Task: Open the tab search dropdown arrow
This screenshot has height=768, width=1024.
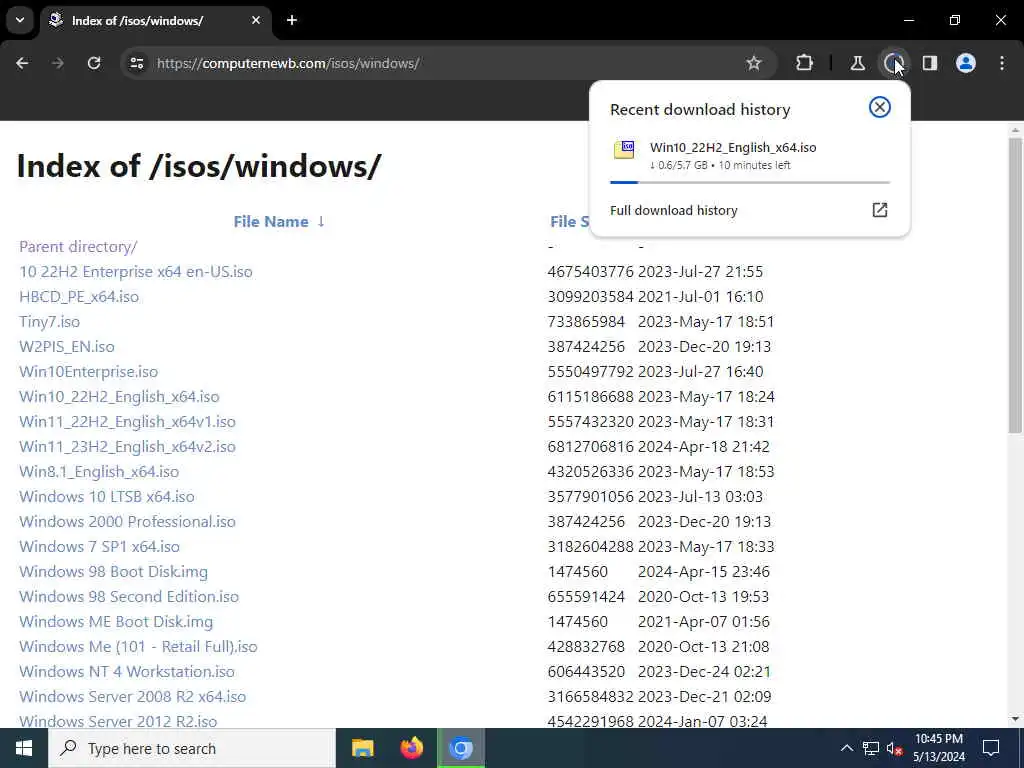Action: (x=20, y=20)
